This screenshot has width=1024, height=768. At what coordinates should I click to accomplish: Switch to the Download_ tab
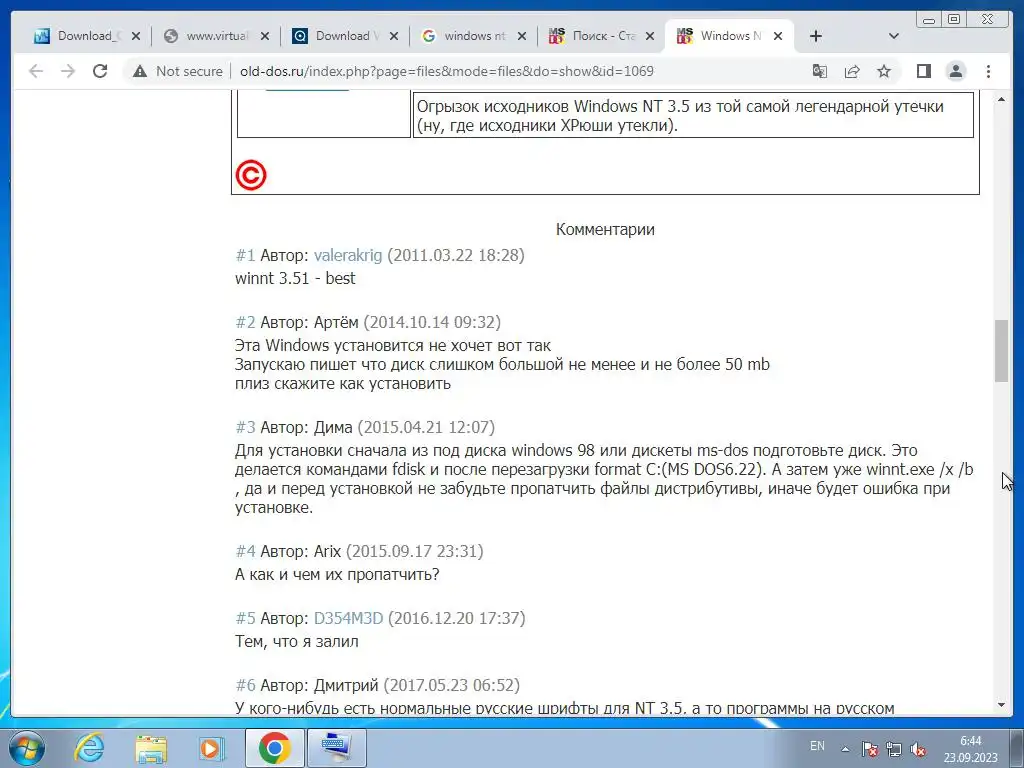click(88, 36)
